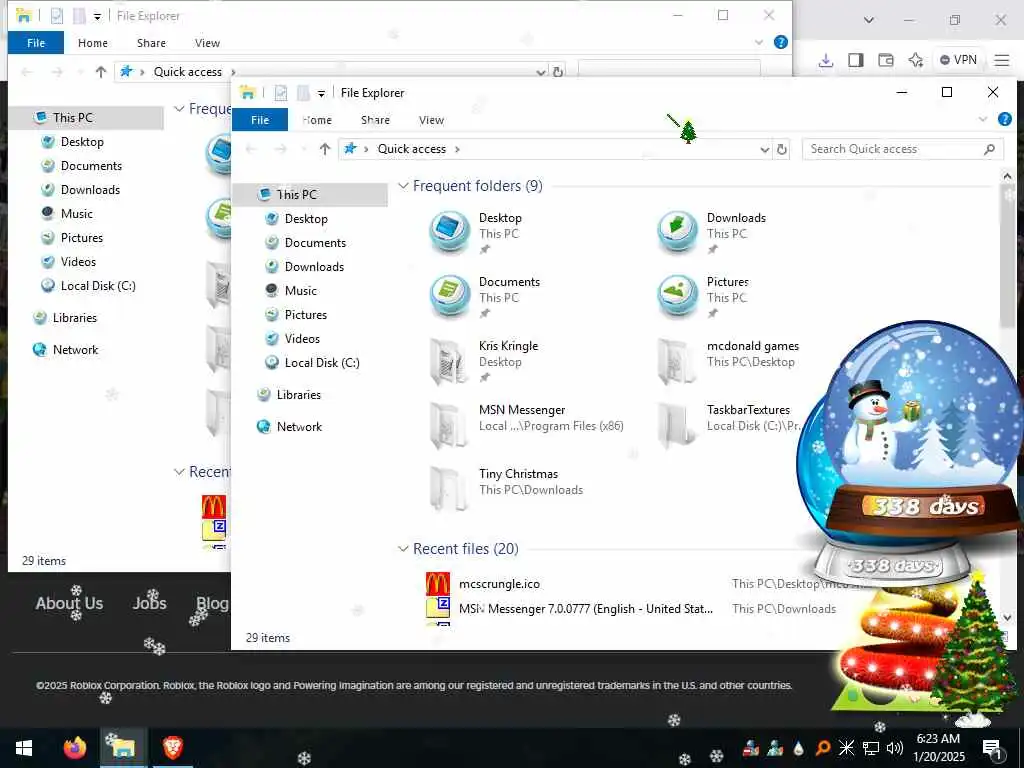Click the help question mark in front window
Image resolution: width=1024 pixels, height=768 pixels.
(x=1004, y=119)
